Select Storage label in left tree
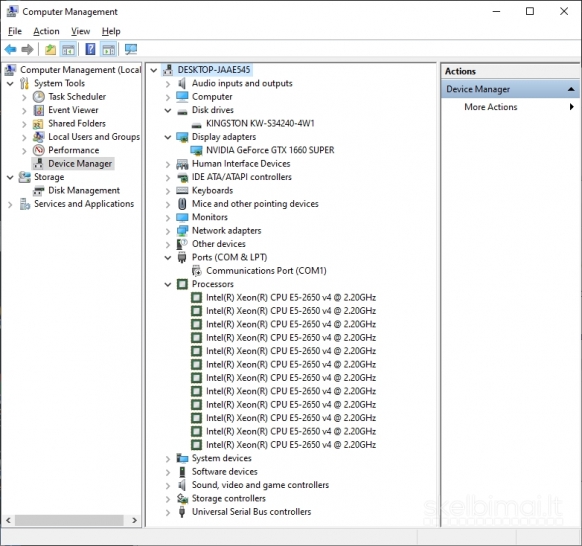The image size is (582, 546). 49,177
